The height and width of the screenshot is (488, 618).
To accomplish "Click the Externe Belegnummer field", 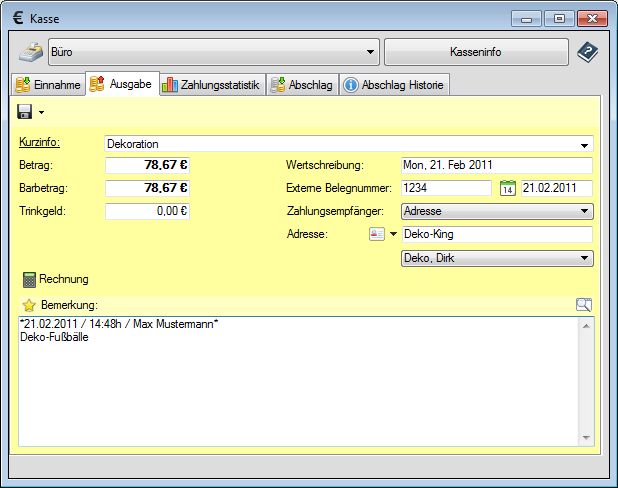I will (x=446, y=188).
